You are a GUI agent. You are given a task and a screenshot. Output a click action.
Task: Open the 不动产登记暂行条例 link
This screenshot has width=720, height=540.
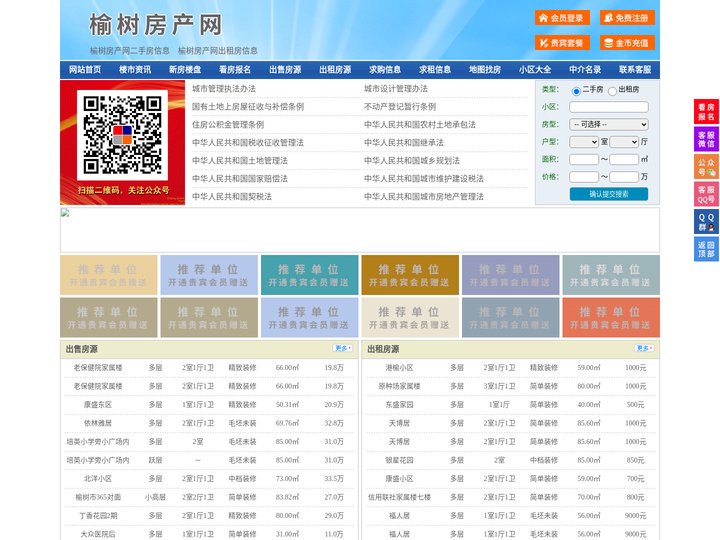pyautogui.click(x=400, y=107)
